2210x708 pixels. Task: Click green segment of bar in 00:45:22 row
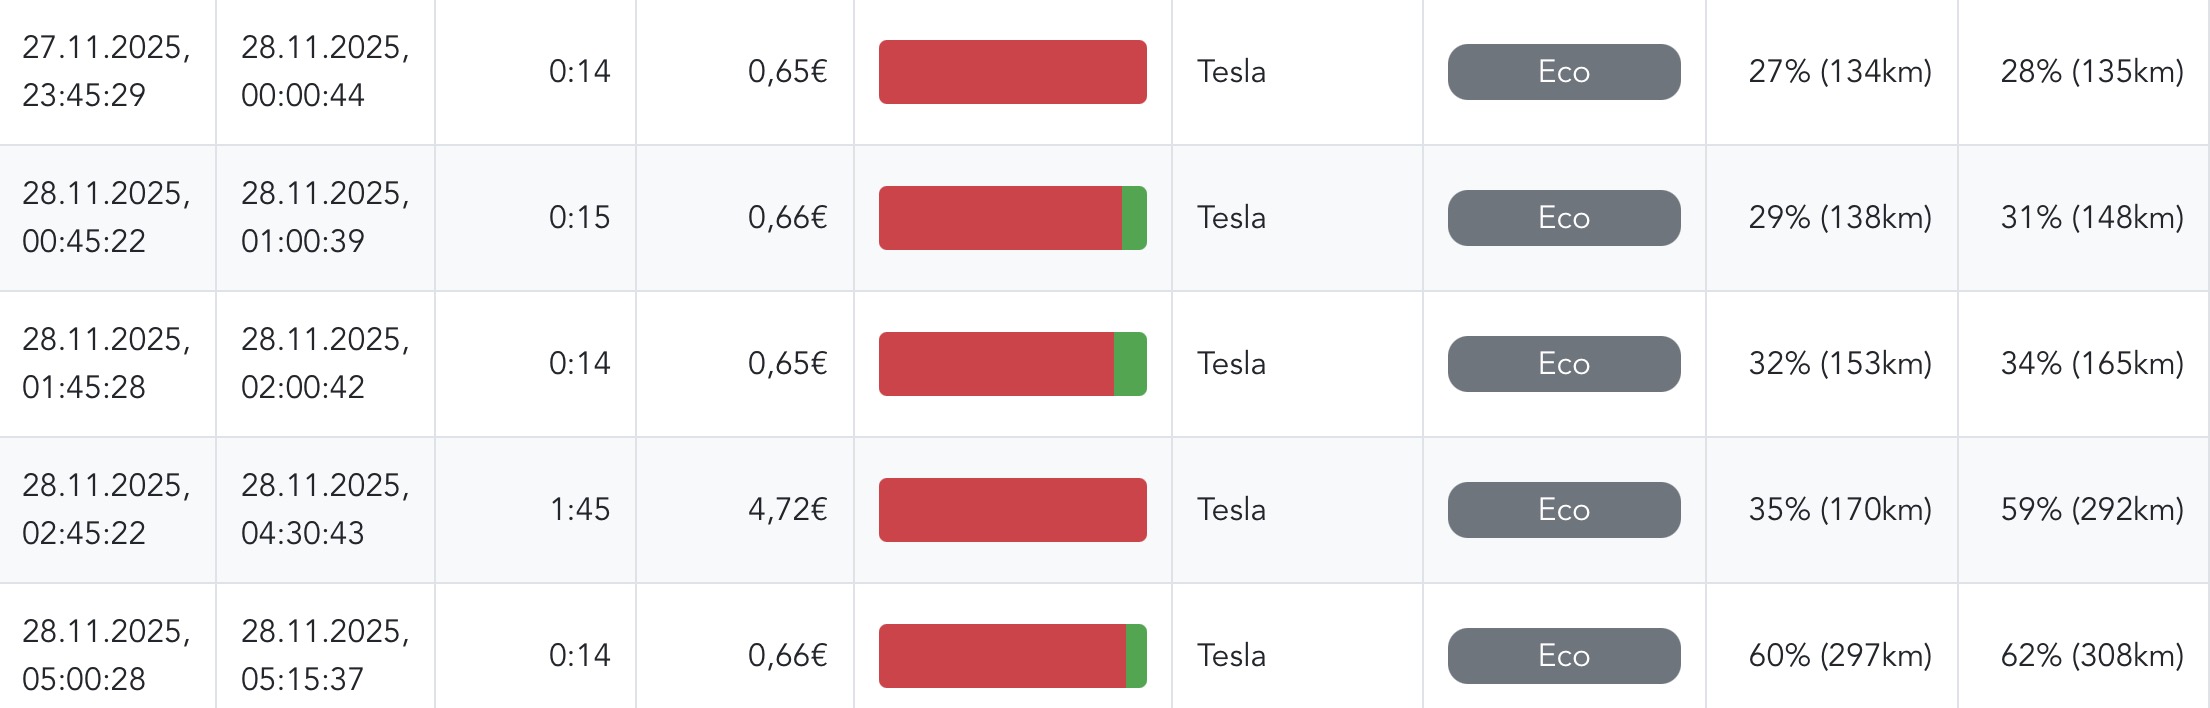click(x=1134, y=218)
